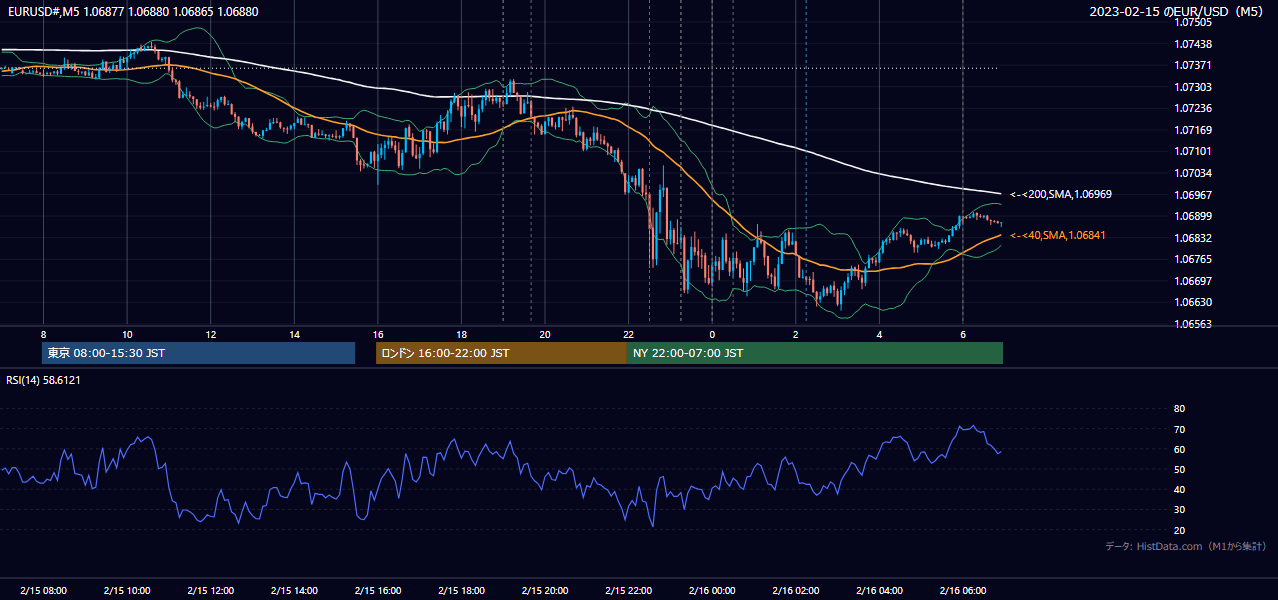The width and height of the screenshot is (1278, 600).
Task: Click RSI scale value 80
Action: point(1179,409)
